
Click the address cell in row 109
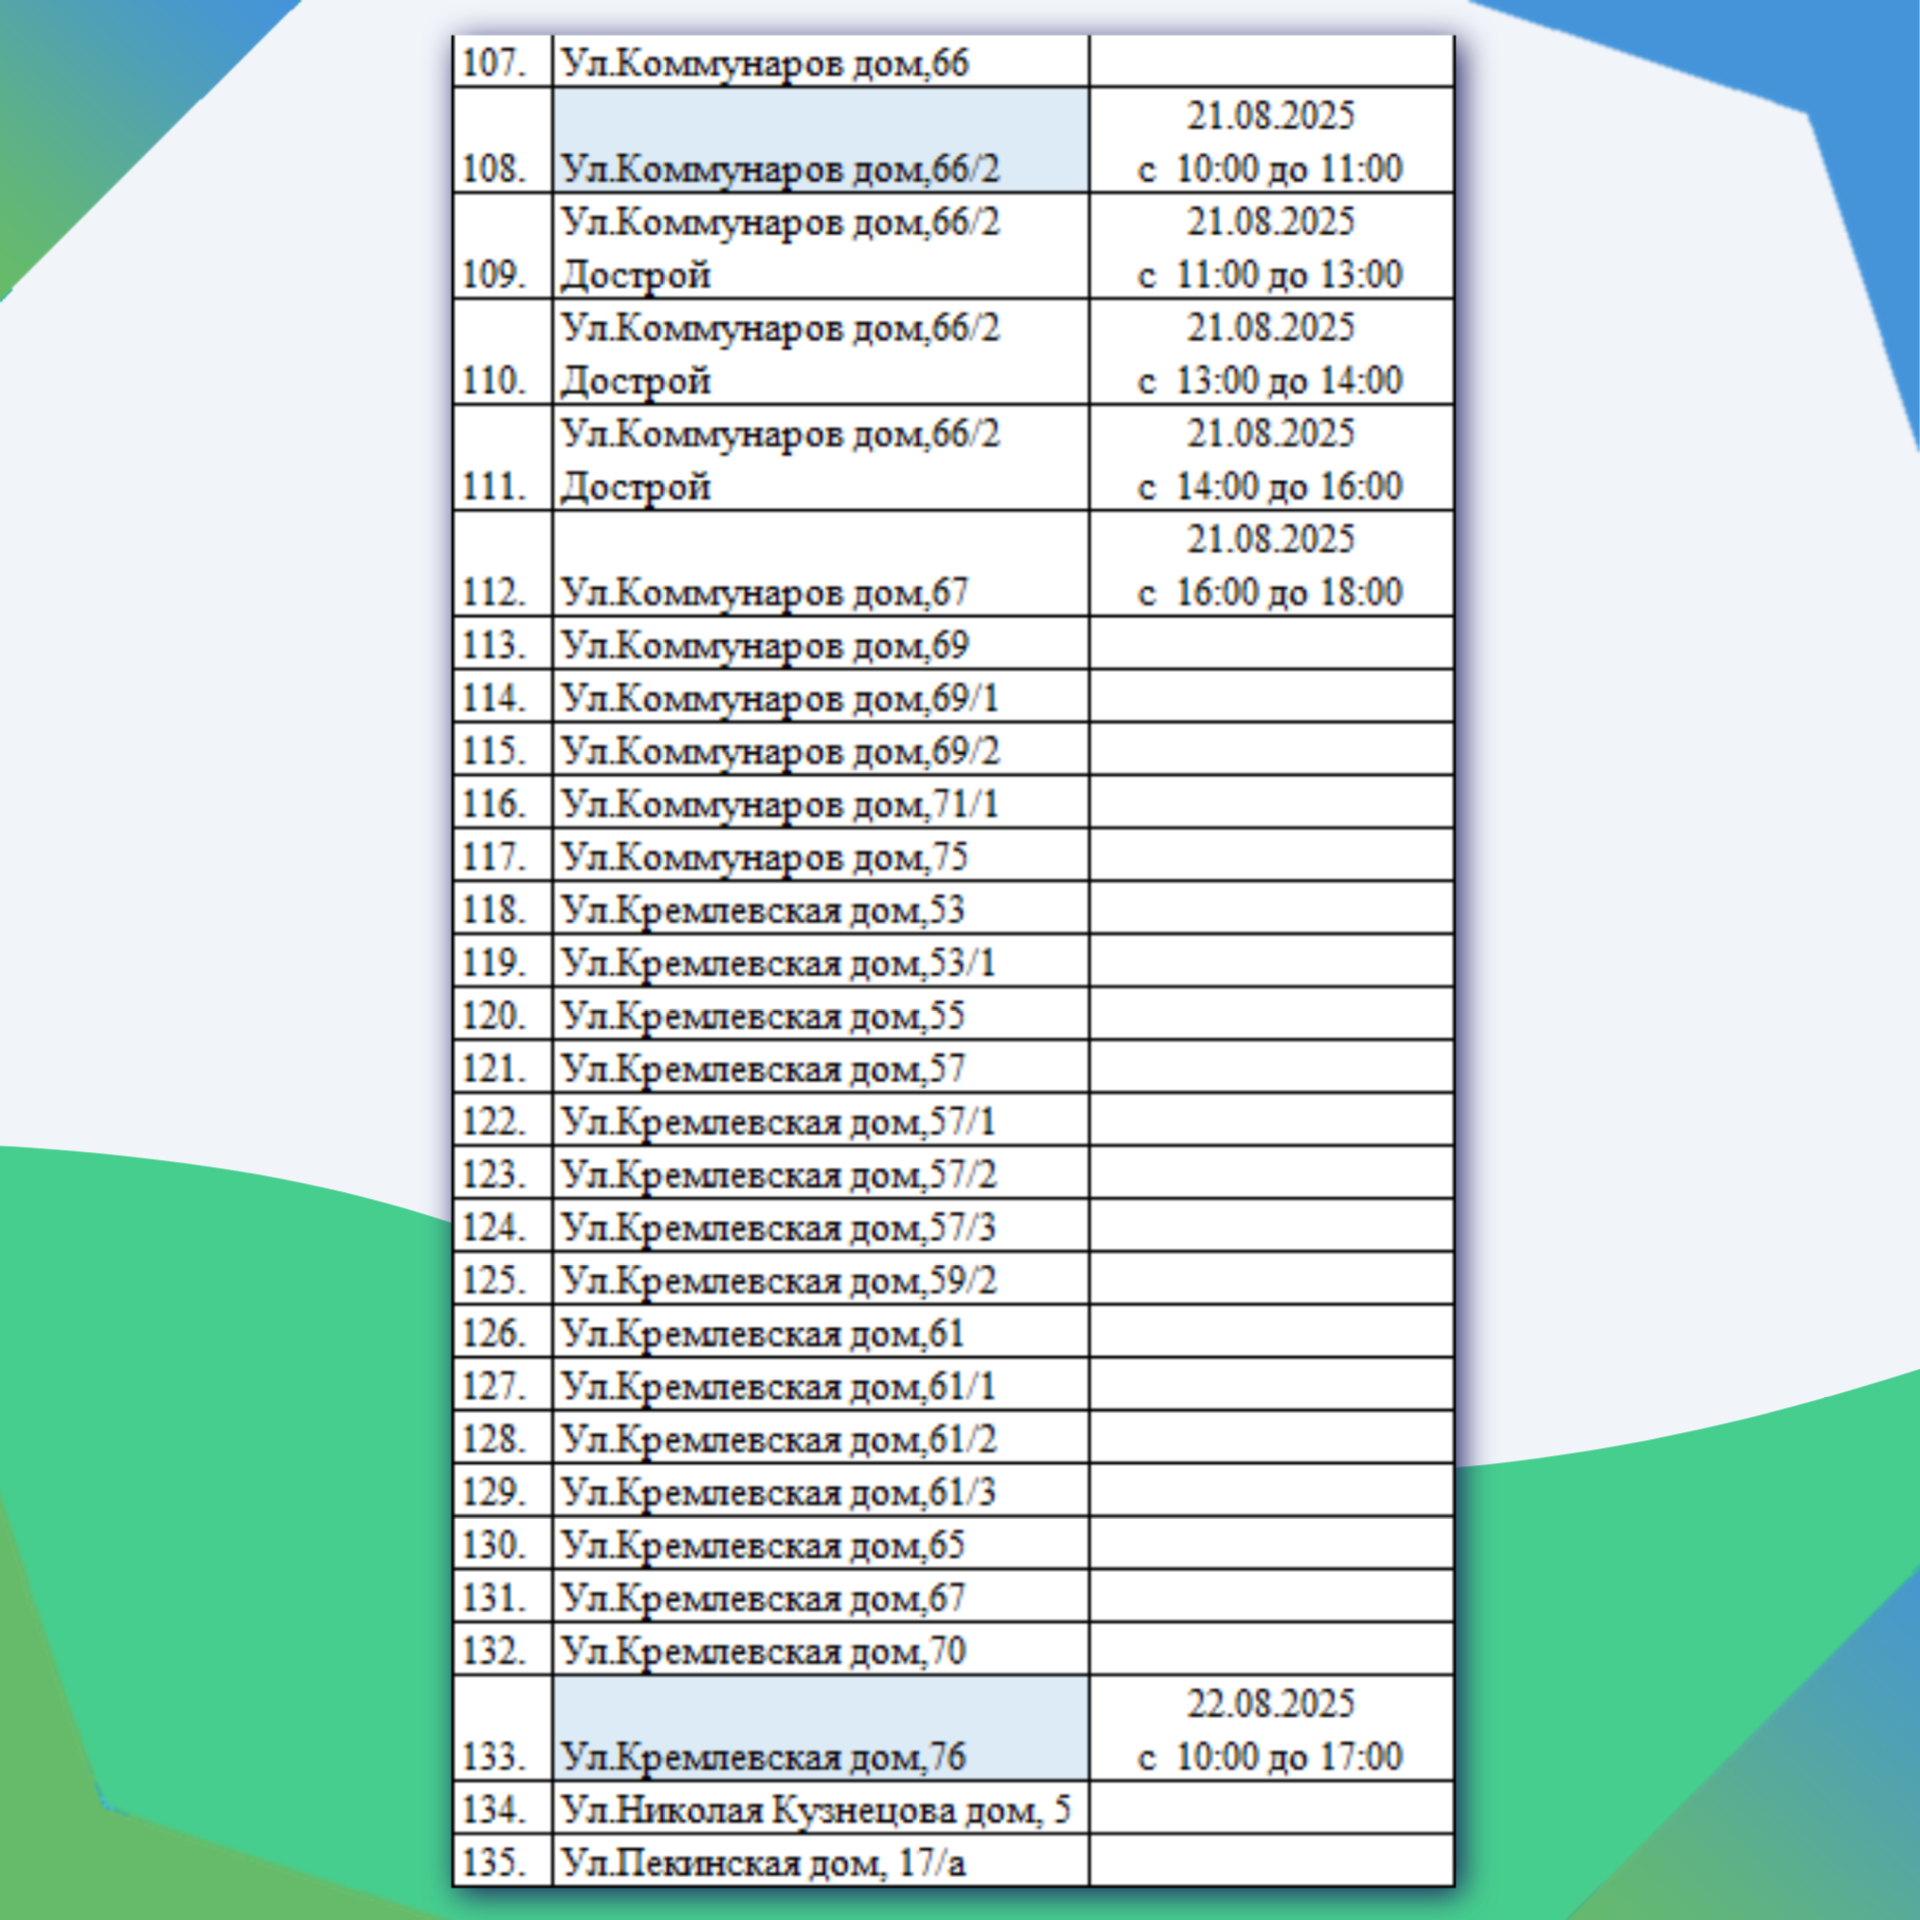pos(821,246)
